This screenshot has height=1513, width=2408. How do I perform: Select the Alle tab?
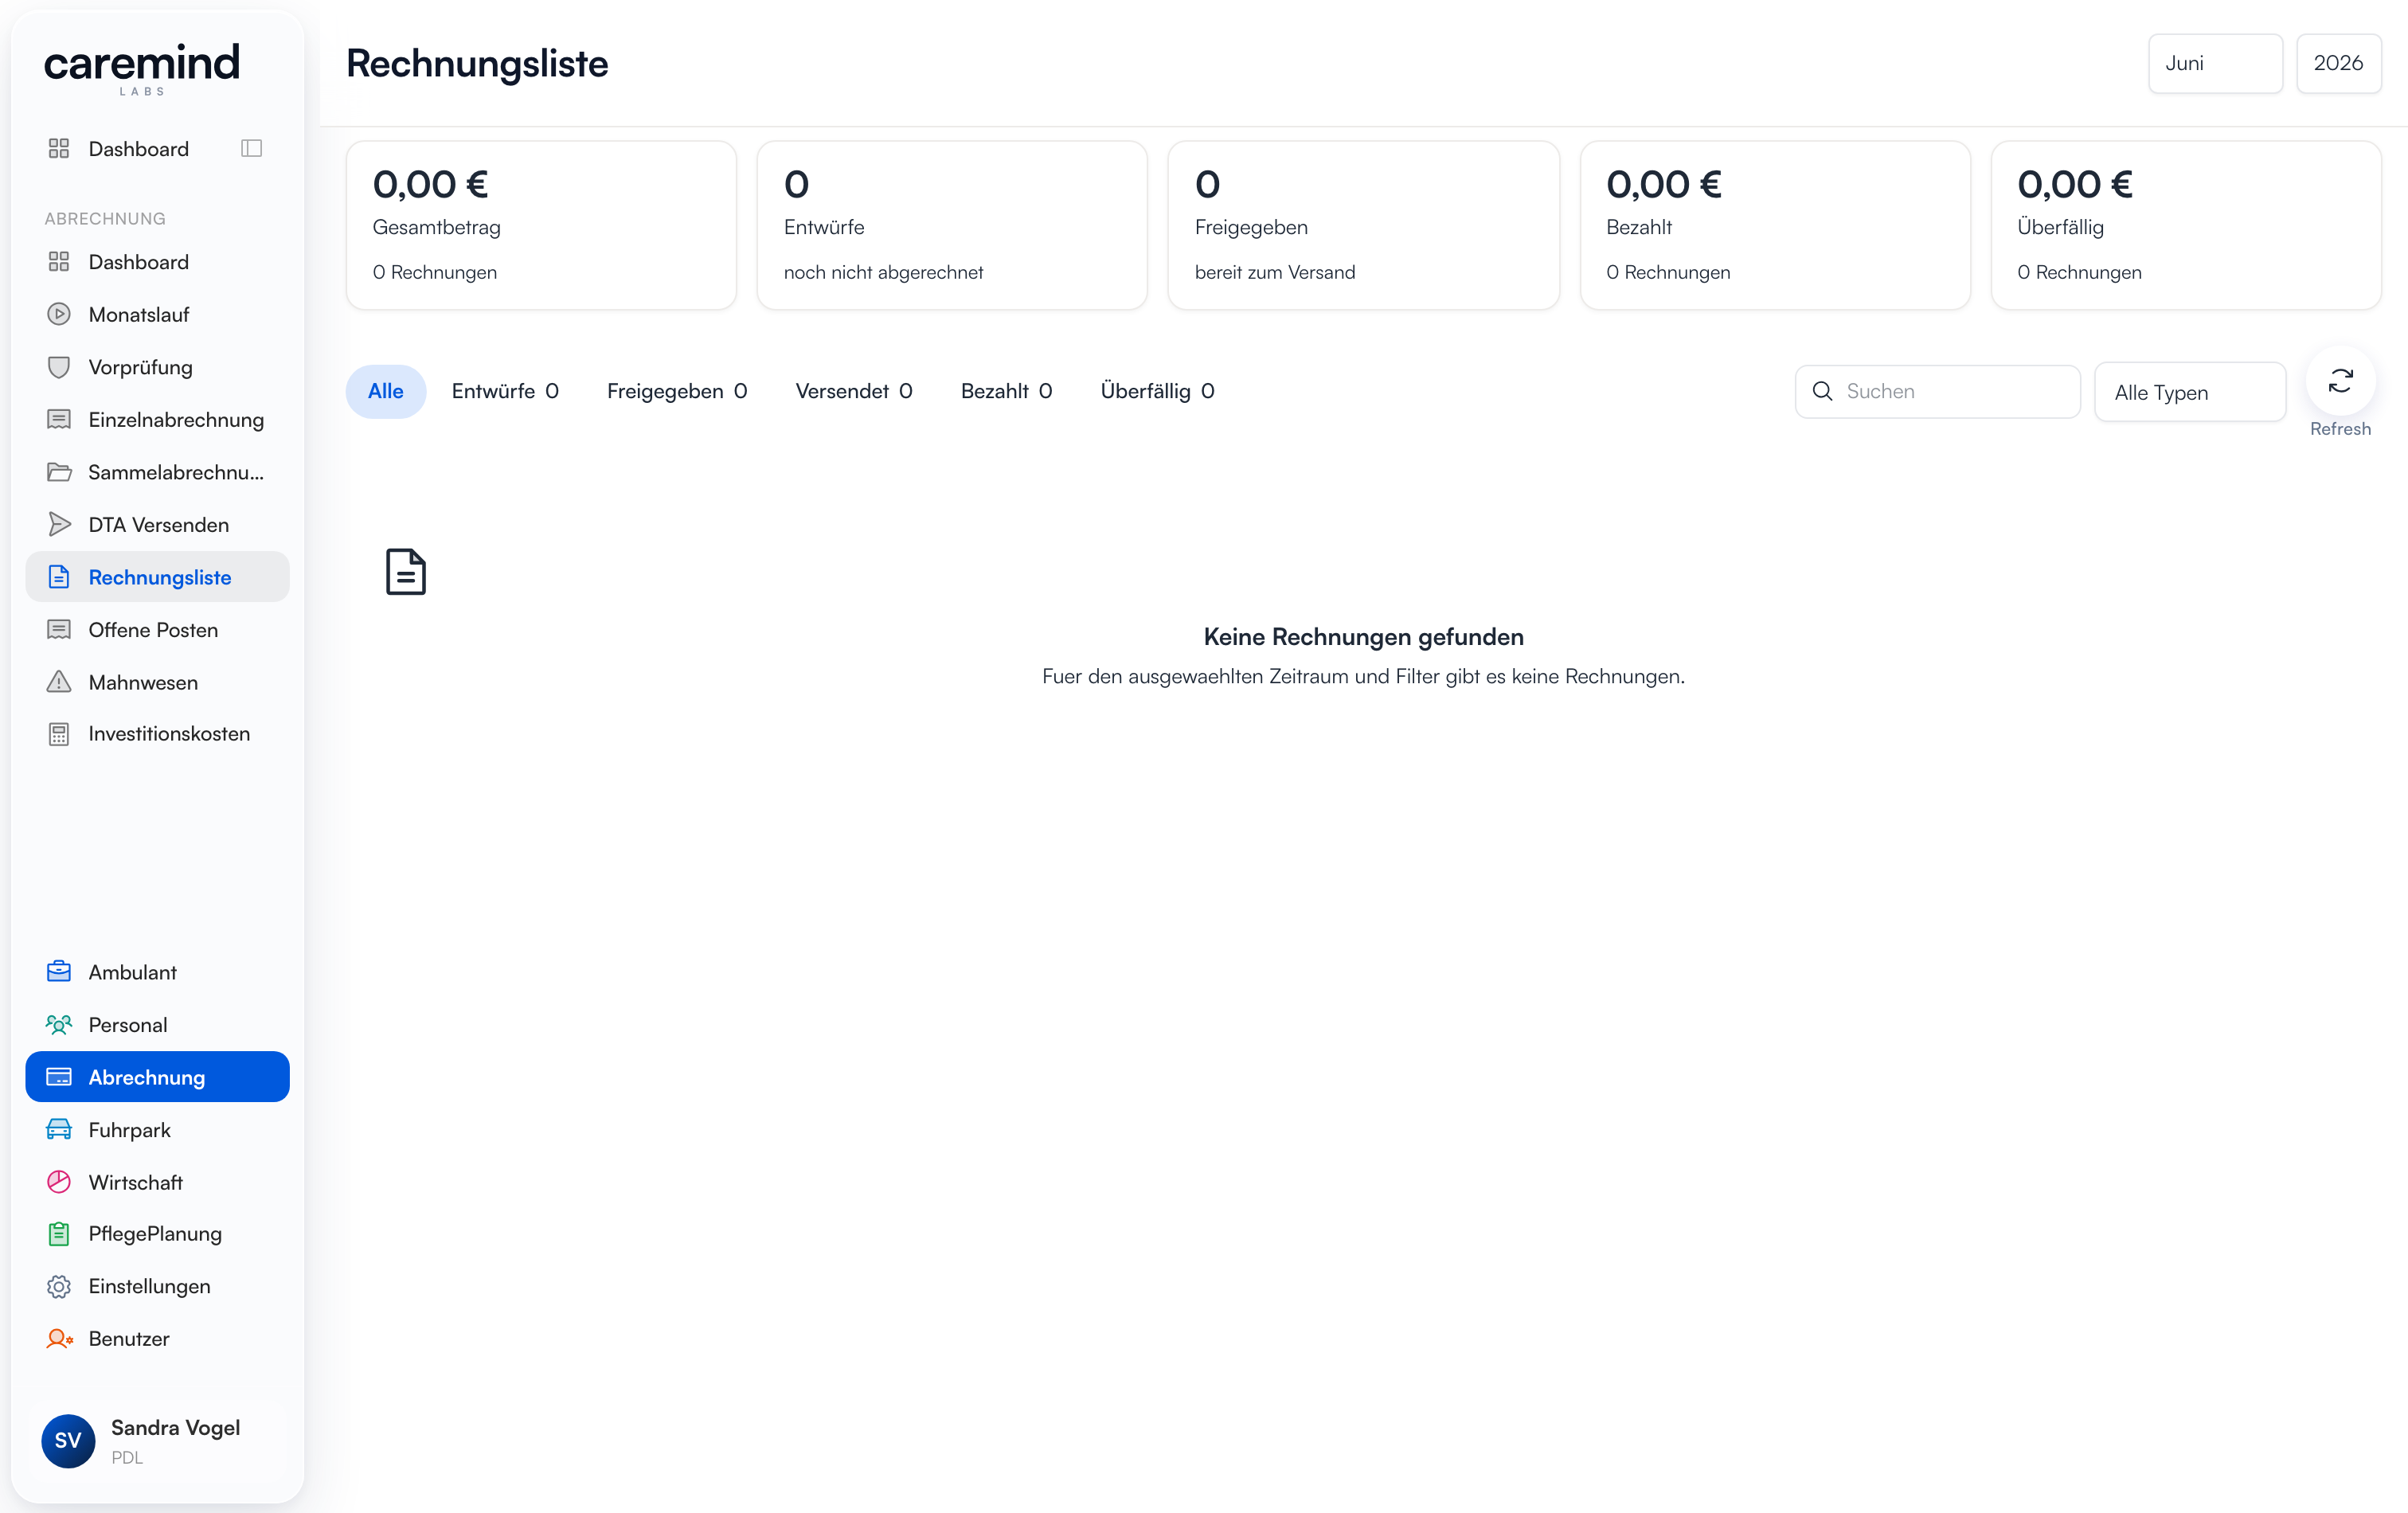point(386,391)
